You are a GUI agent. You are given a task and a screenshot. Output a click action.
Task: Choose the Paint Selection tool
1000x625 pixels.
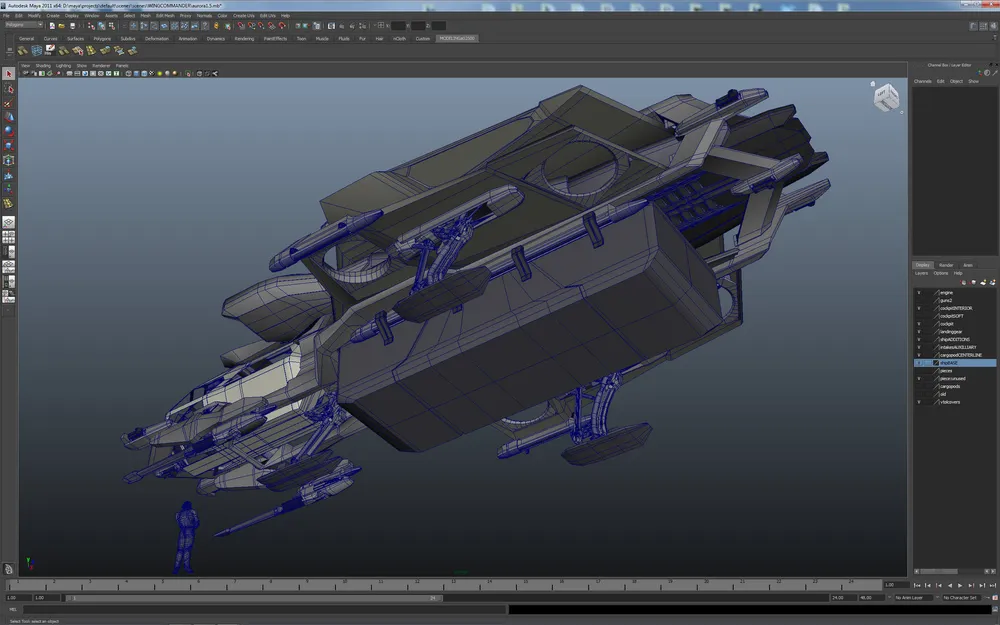[x=9, y=103]
